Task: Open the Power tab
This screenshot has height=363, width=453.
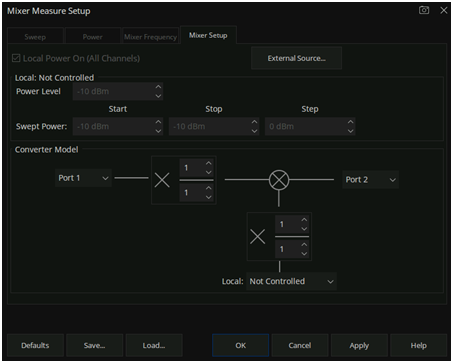Action: 93,37
